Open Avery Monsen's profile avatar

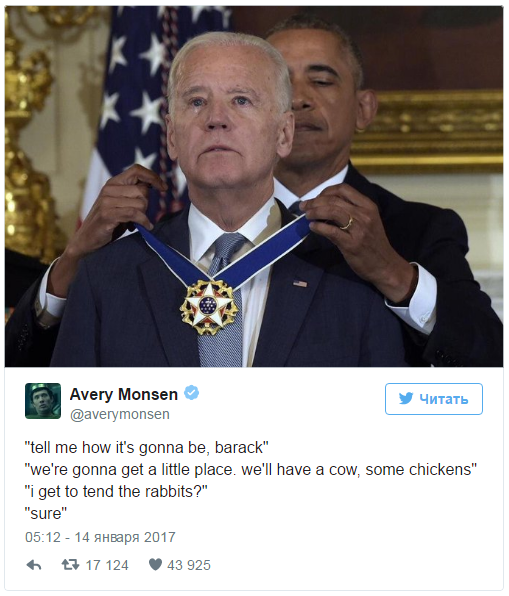43,401
